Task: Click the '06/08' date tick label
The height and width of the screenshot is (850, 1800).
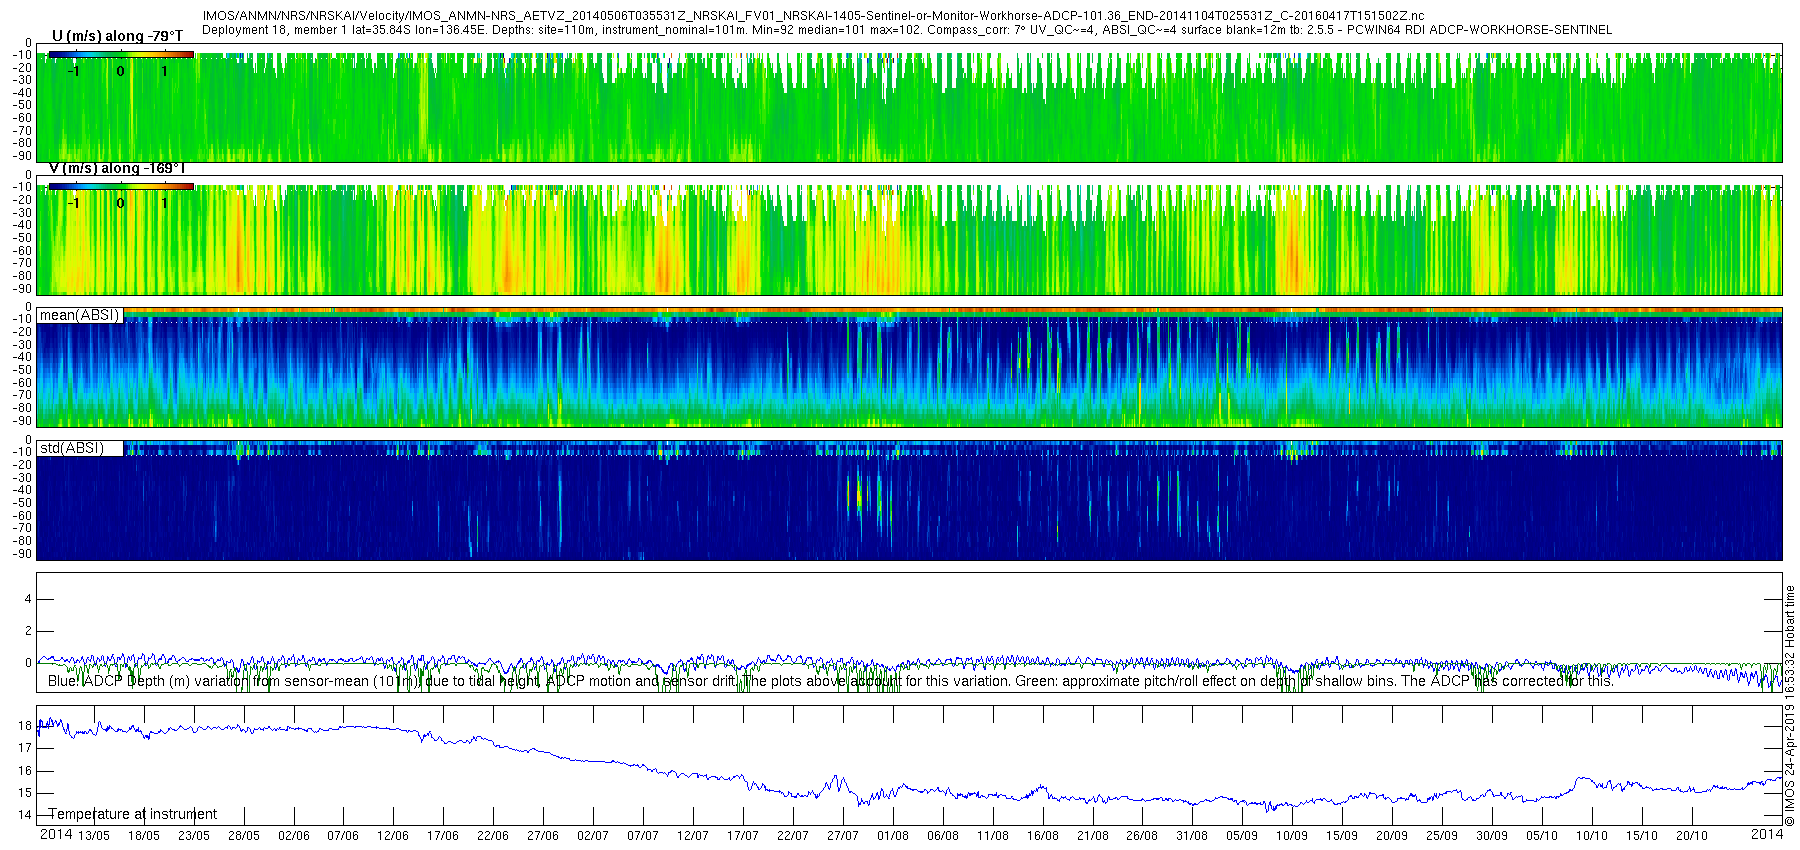Action: click(943, 835)
